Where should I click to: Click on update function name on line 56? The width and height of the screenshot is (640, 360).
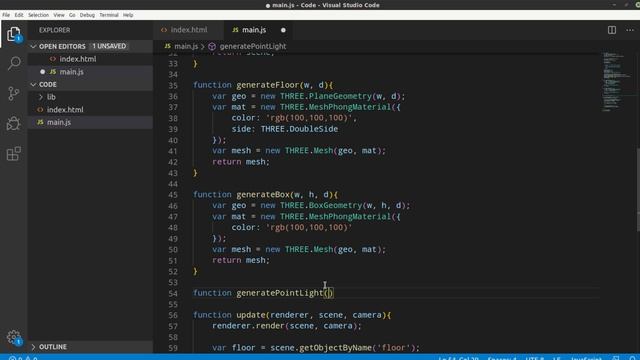click(251, 315)
